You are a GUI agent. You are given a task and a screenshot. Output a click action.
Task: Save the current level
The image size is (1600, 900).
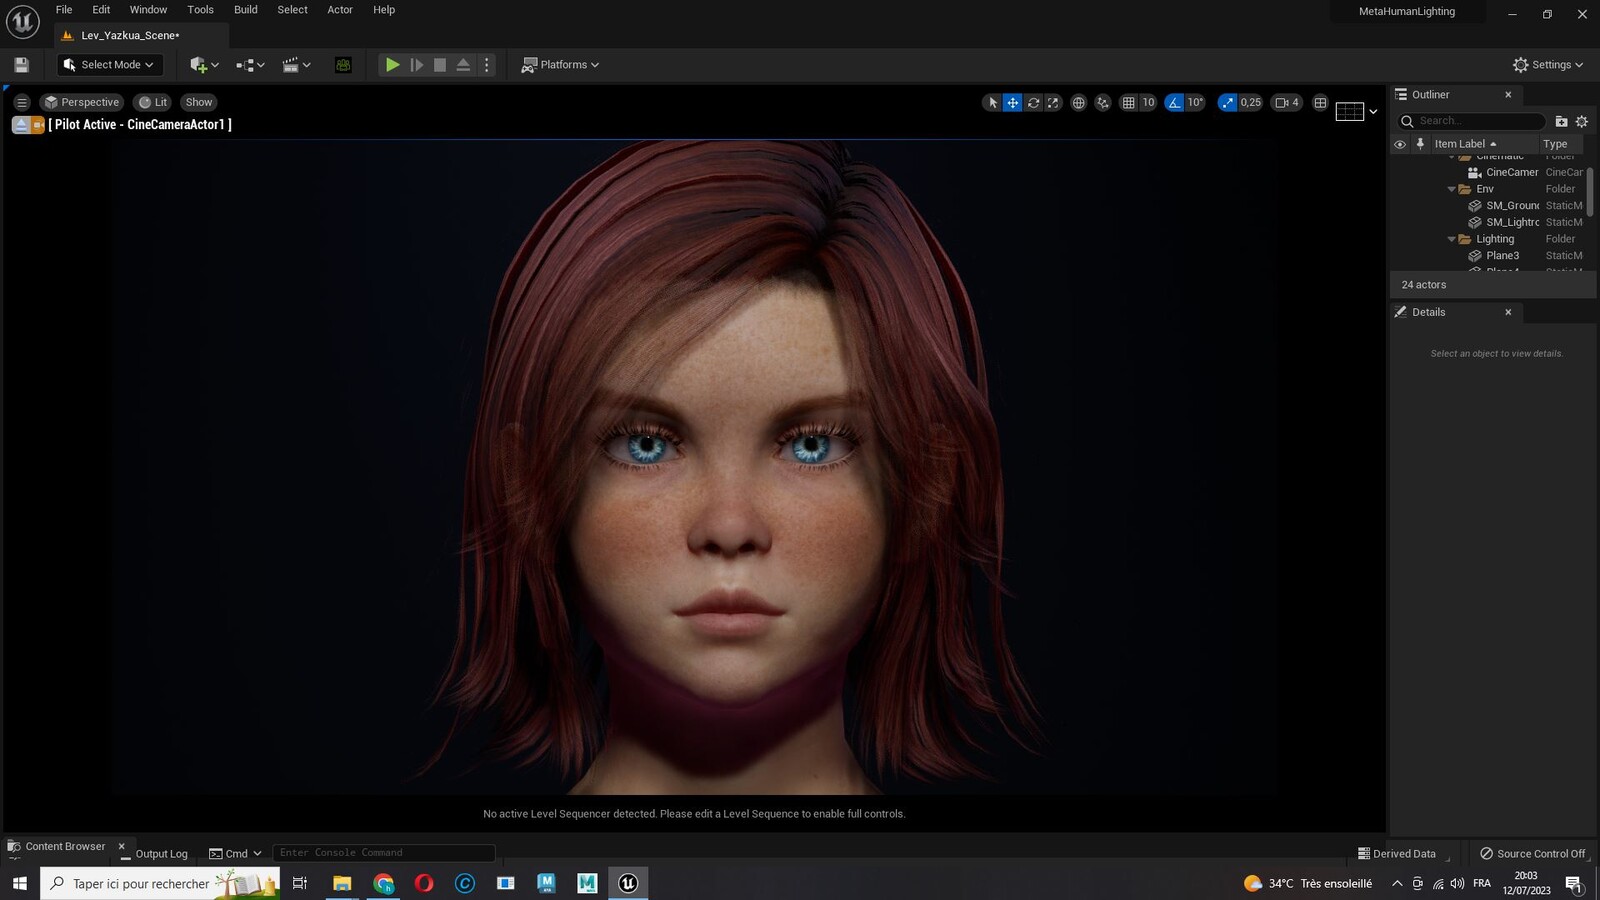pyautogui.click(x=21, y=65)
